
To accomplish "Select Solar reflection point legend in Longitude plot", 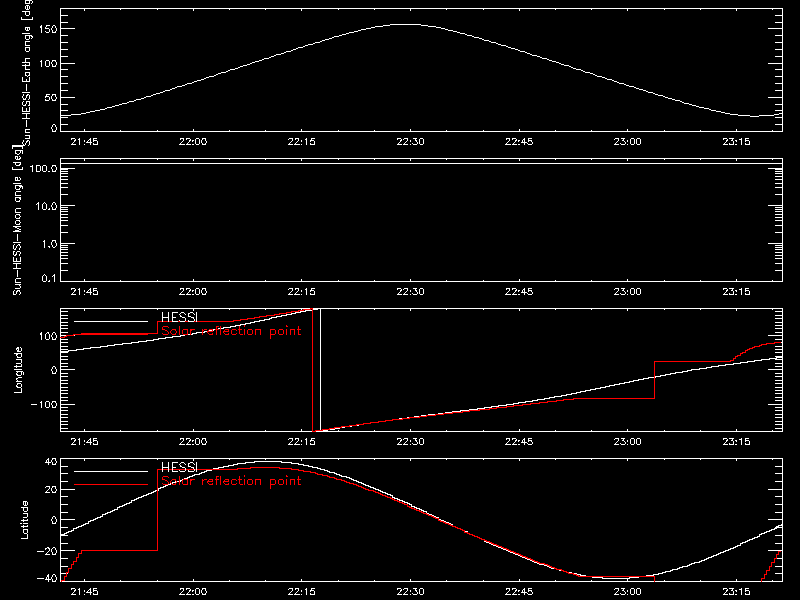I will click(231, 331).
